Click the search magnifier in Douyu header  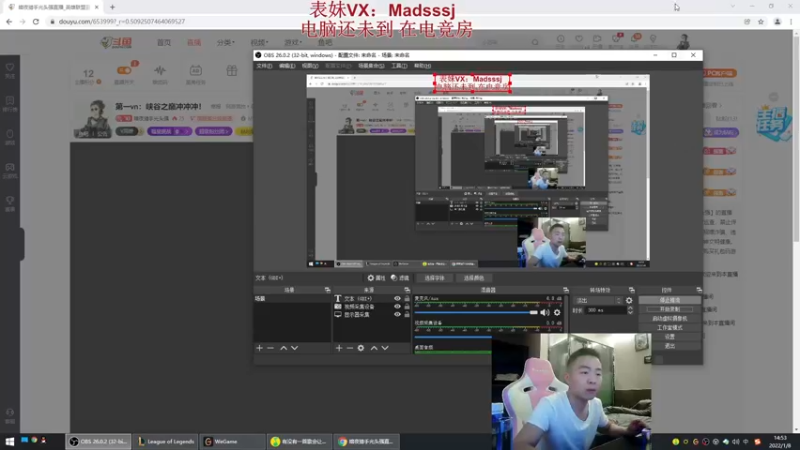(x=535, y=42)
